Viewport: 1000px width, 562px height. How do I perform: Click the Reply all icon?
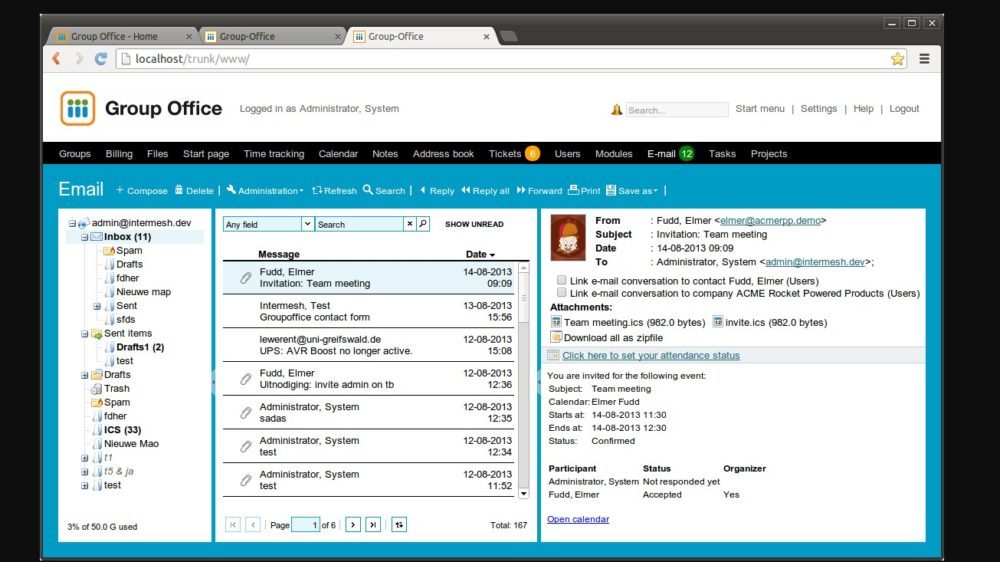(x=466, y=190)
